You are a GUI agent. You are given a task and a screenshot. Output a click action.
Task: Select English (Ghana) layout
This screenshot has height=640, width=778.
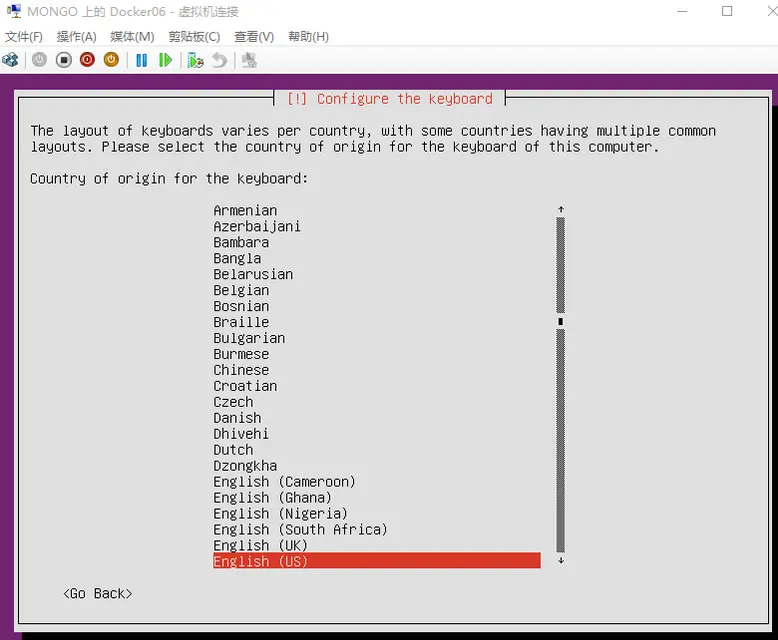click(272, 498)
